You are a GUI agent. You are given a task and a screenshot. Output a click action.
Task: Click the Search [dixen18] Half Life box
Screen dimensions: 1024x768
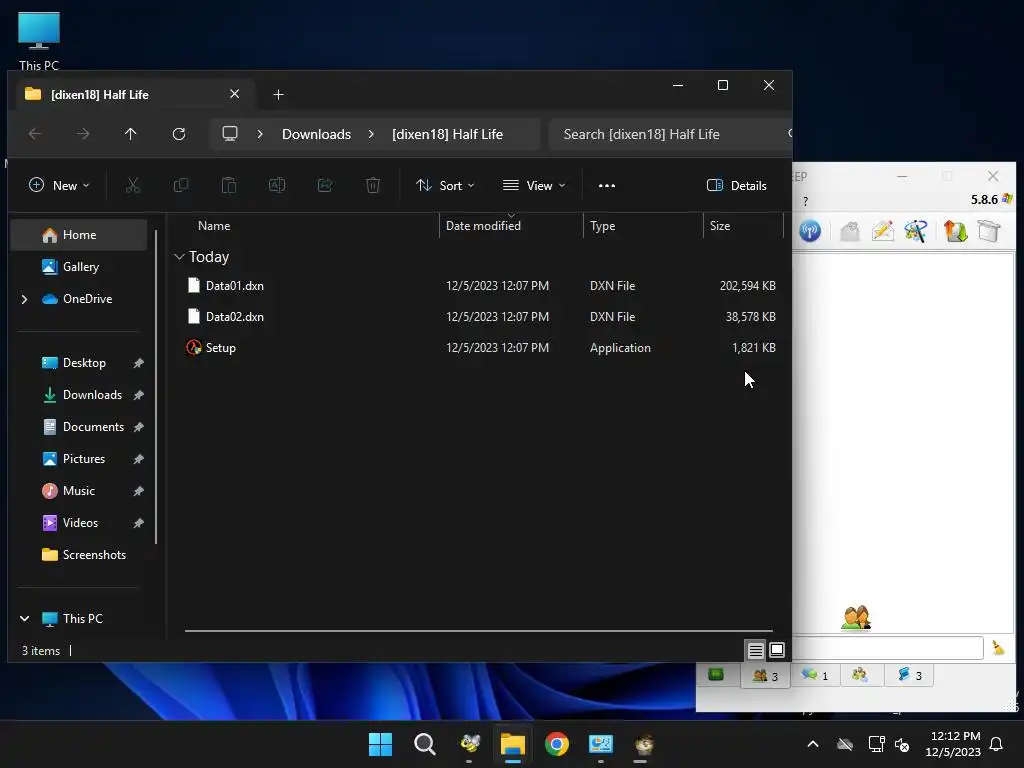(x=669, y=134)
